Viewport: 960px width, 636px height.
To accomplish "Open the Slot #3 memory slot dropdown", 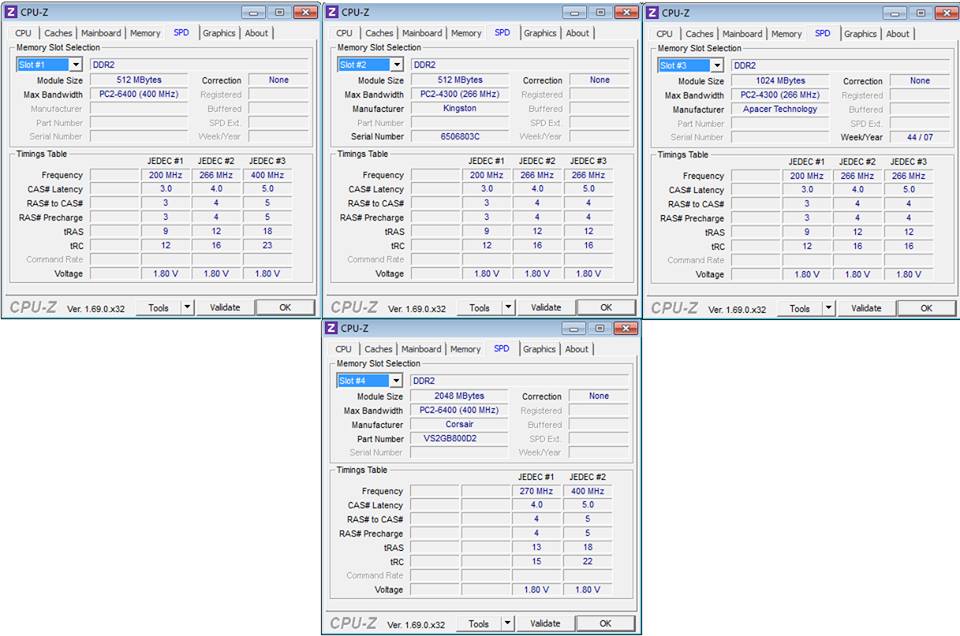I will 716,66.
